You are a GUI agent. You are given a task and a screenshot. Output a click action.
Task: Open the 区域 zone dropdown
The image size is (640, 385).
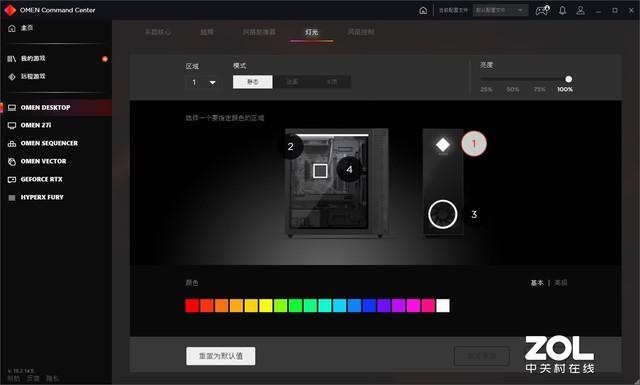202,82
